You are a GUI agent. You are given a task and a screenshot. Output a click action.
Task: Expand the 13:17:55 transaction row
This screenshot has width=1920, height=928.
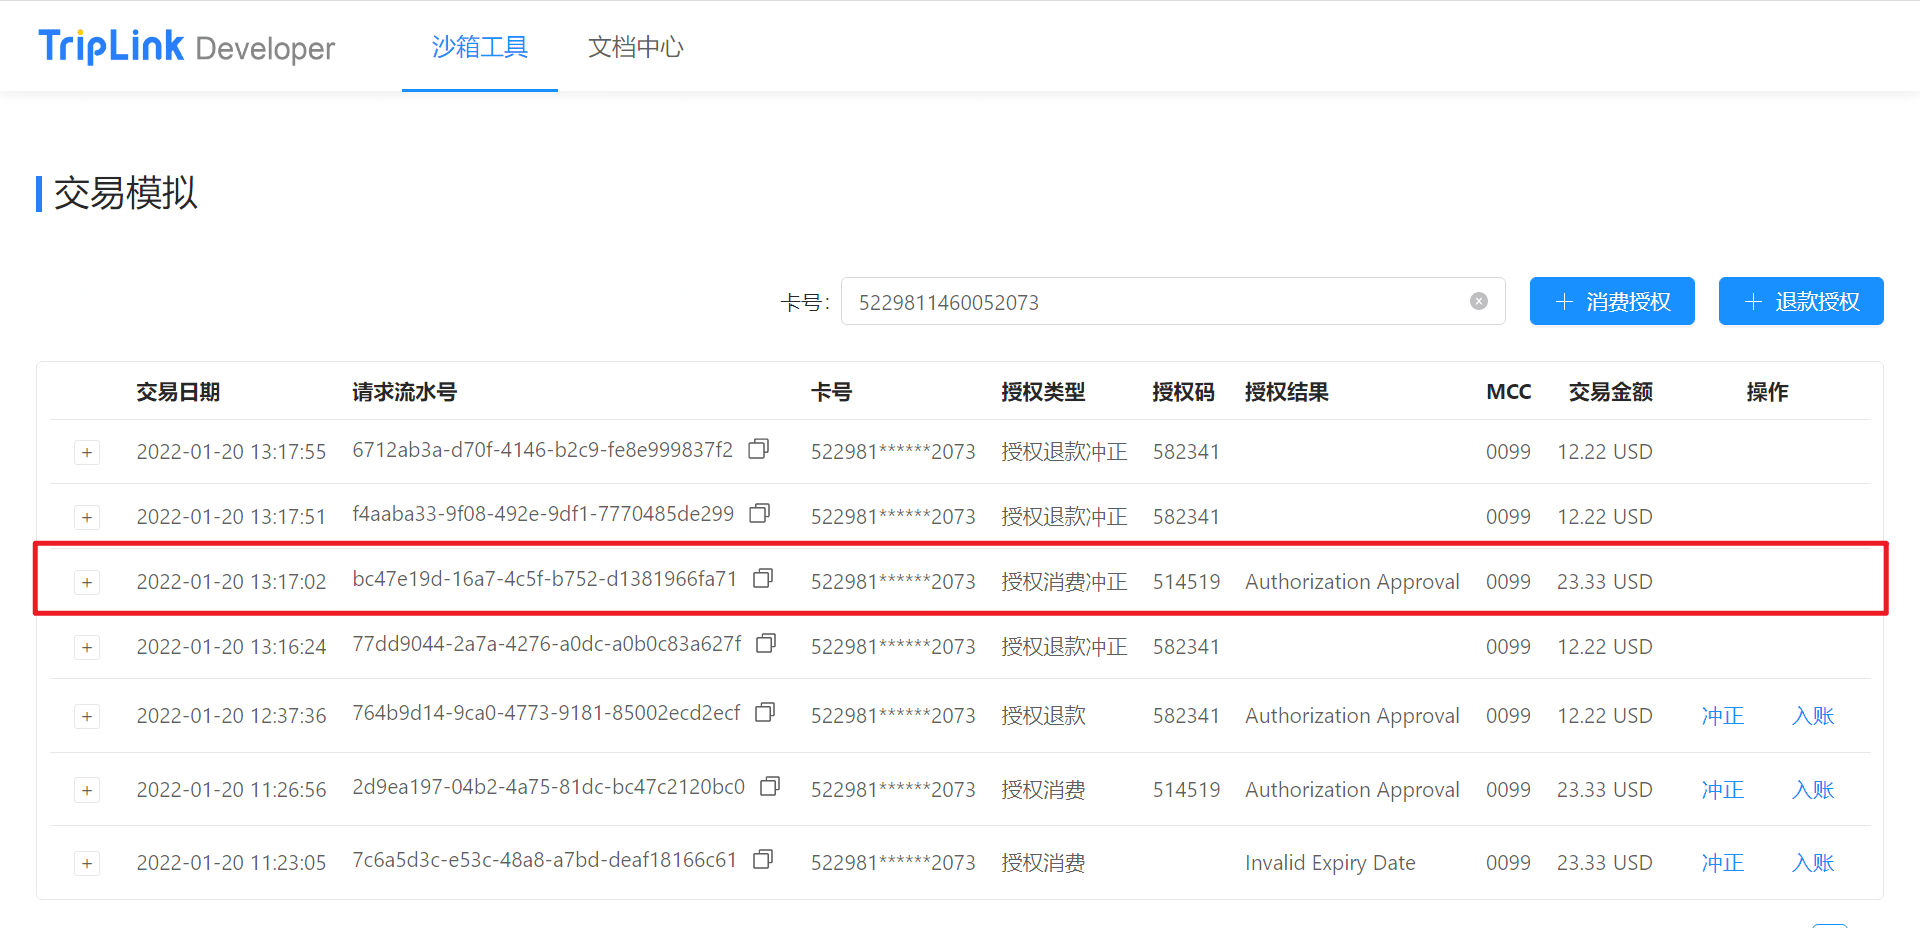(x=87, y=453)
